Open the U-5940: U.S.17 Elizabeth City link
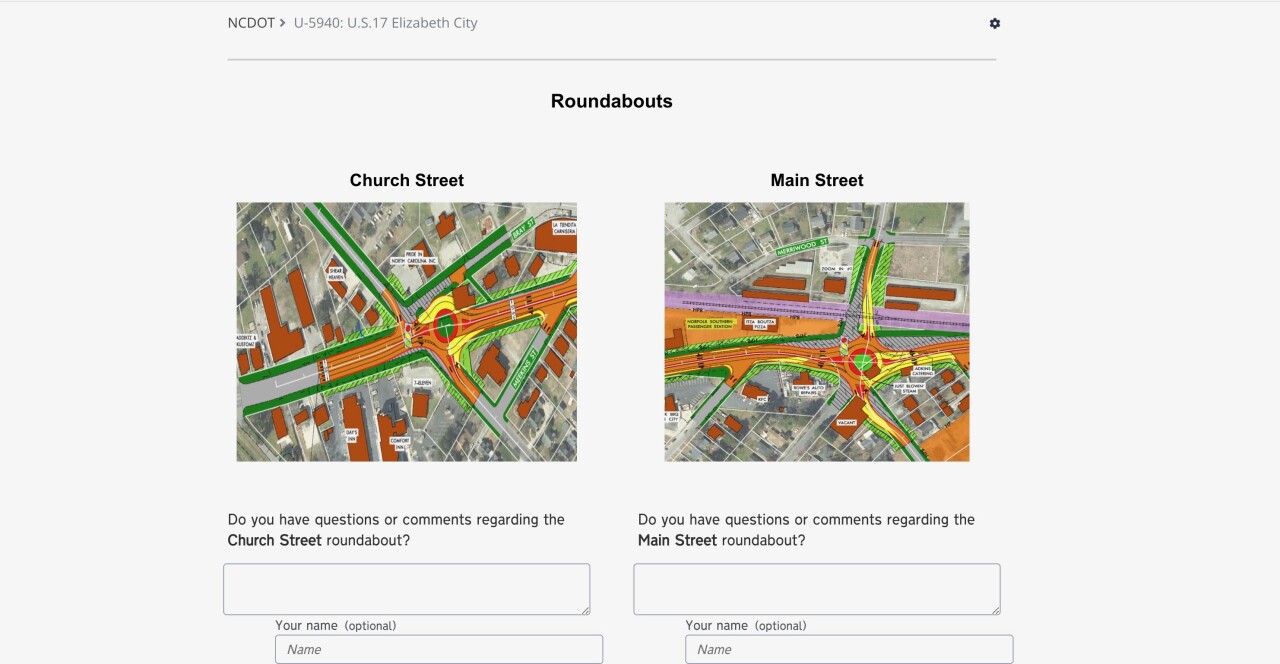Viewport: 1280px width, 664px height. click(x=384, y=22)
